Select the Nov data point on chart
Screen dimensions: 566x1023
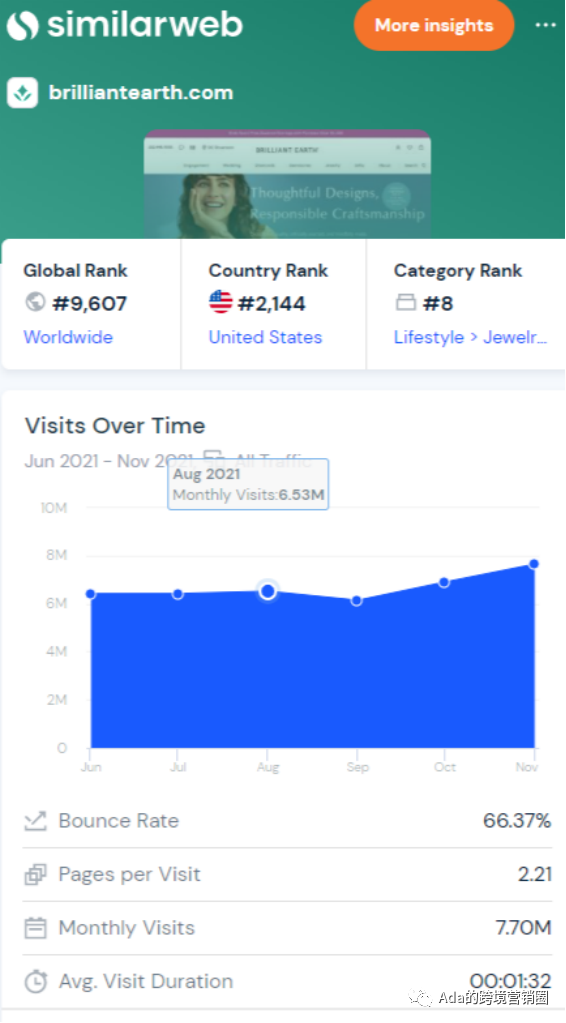coord(533,564)
